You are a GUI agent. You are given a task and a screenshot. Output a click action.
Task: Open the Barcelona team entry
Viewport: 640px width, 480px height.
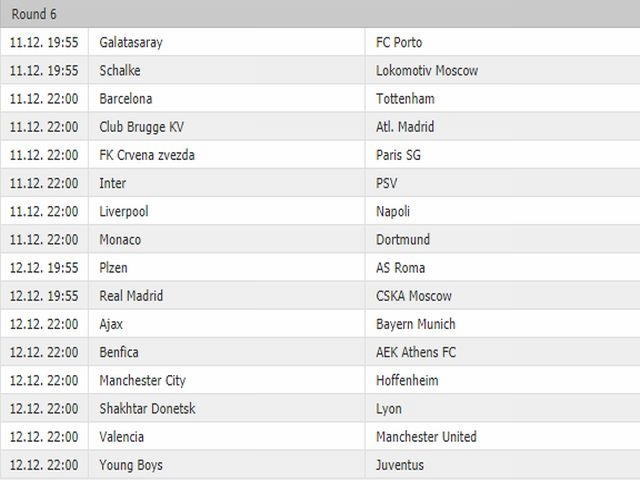(126, 98)
